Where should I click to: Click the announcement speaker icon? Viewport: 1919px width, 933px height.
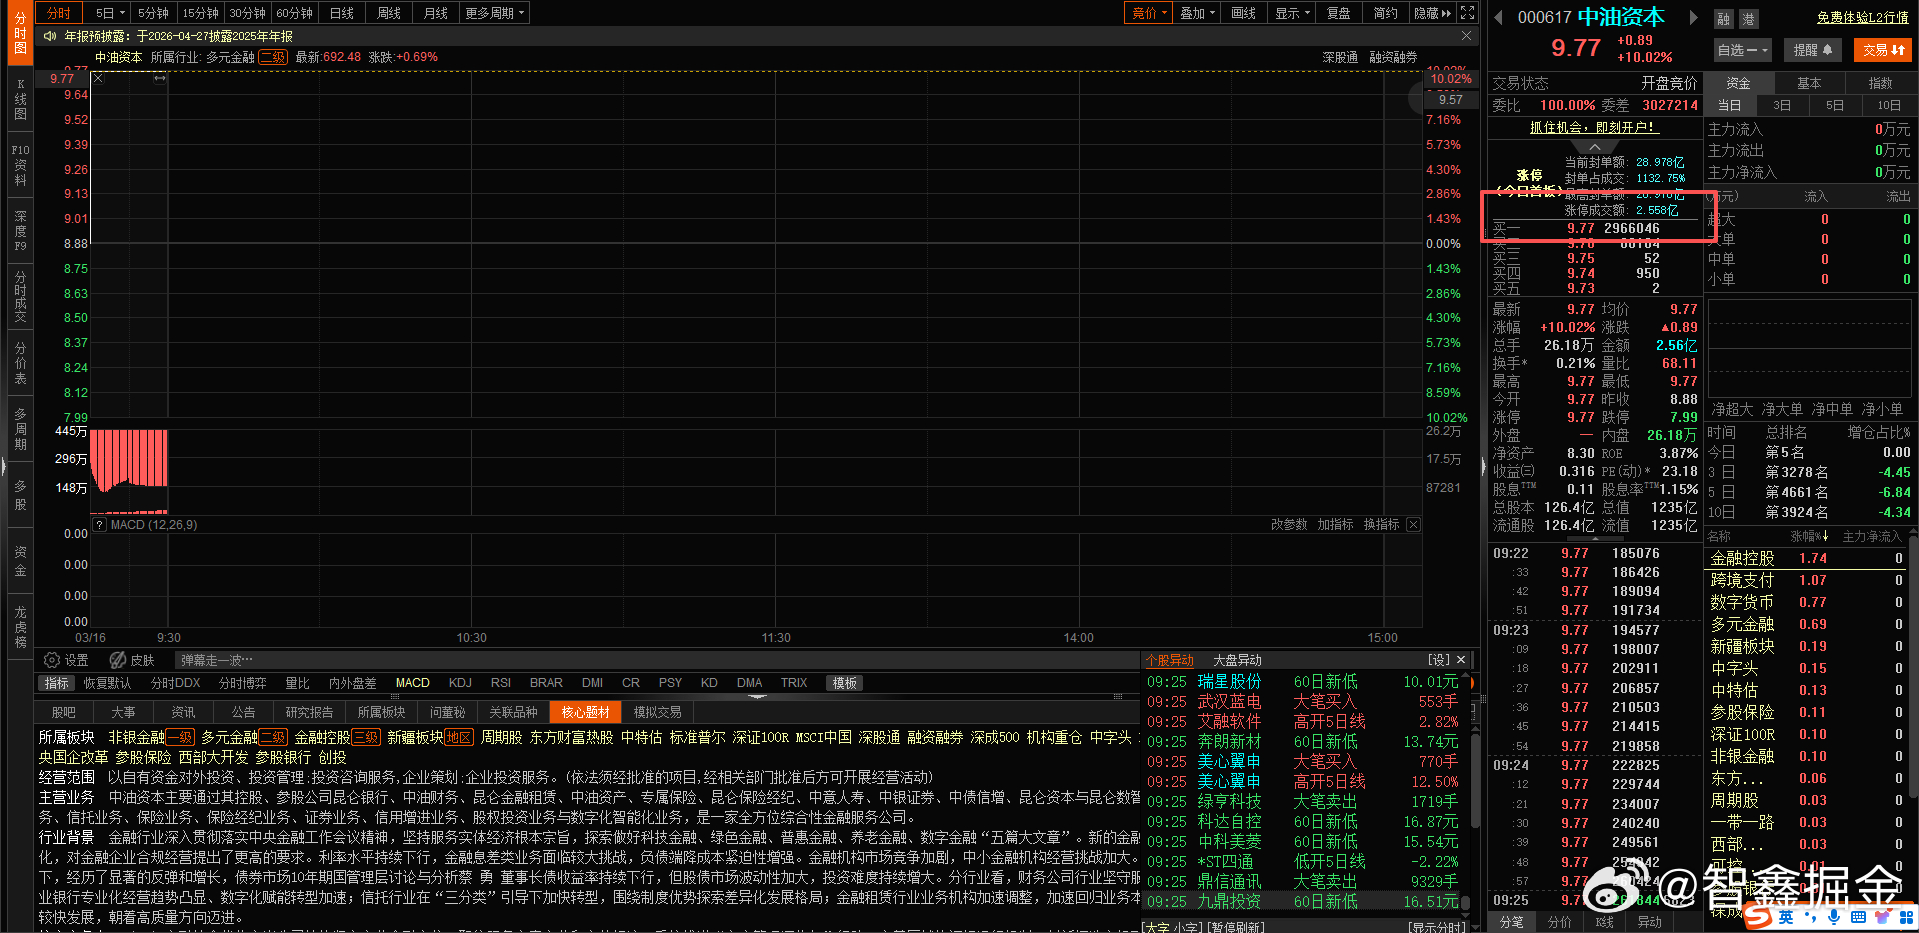[x=50, y=36]
